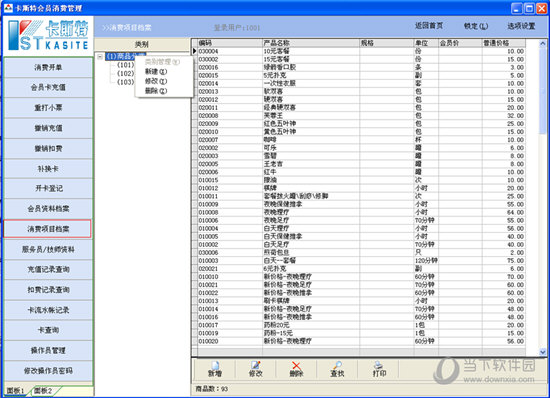Image resolution: width=550 pixels, height=398 pixels.
Task: Open 卡流水帐记录 from the sidebar
Action: [x=48, y=310]
